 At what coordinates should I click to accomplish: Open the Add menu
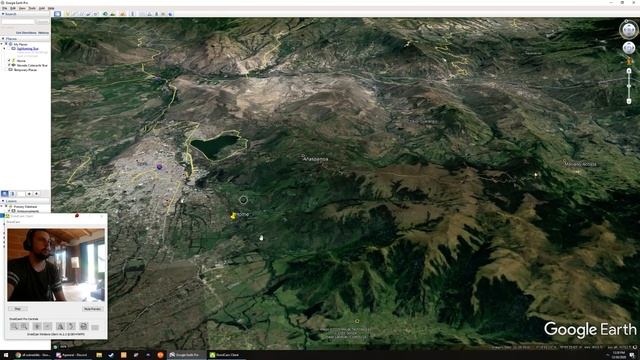pyautogui.click(x=42, y=8)
